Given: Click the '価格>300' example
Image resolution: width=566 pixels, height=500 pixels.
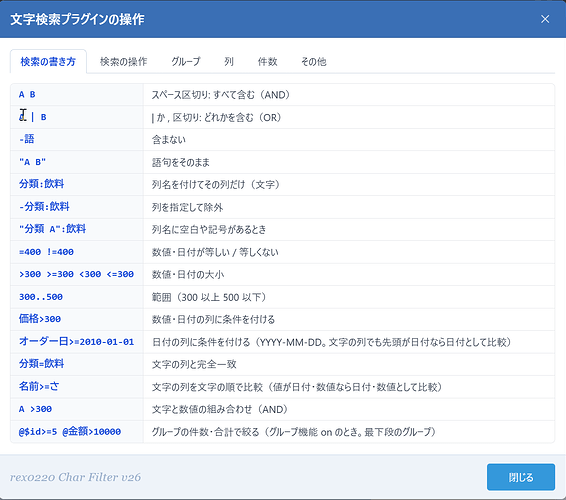Looking at the screenshot, I should click(x=40, y=319).
